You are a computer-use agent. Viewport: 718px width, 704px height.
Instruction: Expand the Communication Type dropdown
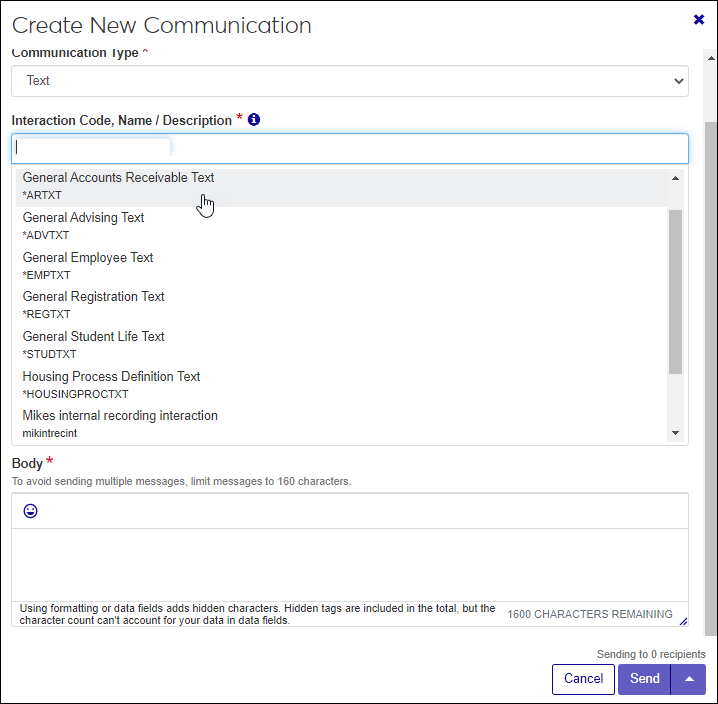coord(350,81)
